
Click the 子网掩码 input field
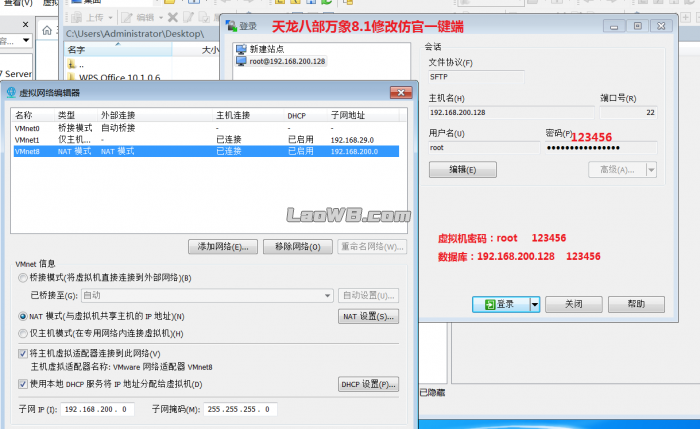tap(240, 409)
